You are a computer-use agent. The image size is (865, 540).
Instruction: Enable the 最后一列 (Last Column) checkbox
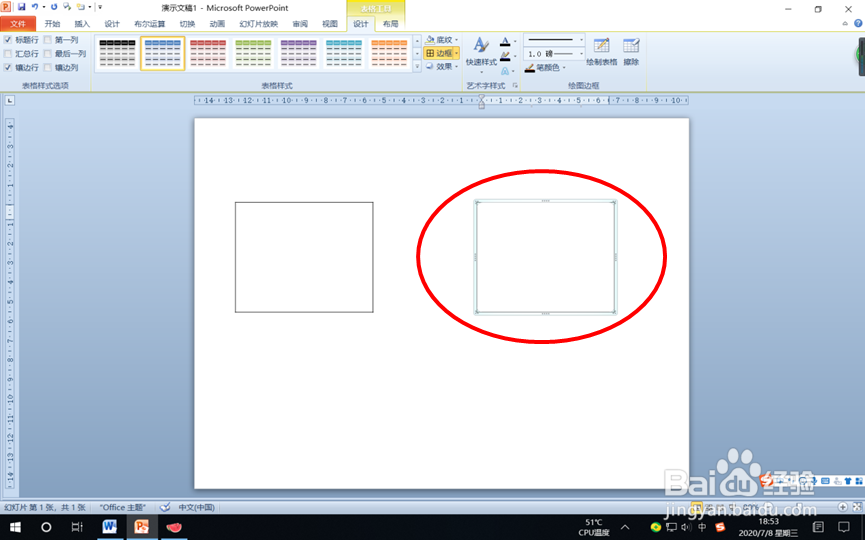pos(47,54)
